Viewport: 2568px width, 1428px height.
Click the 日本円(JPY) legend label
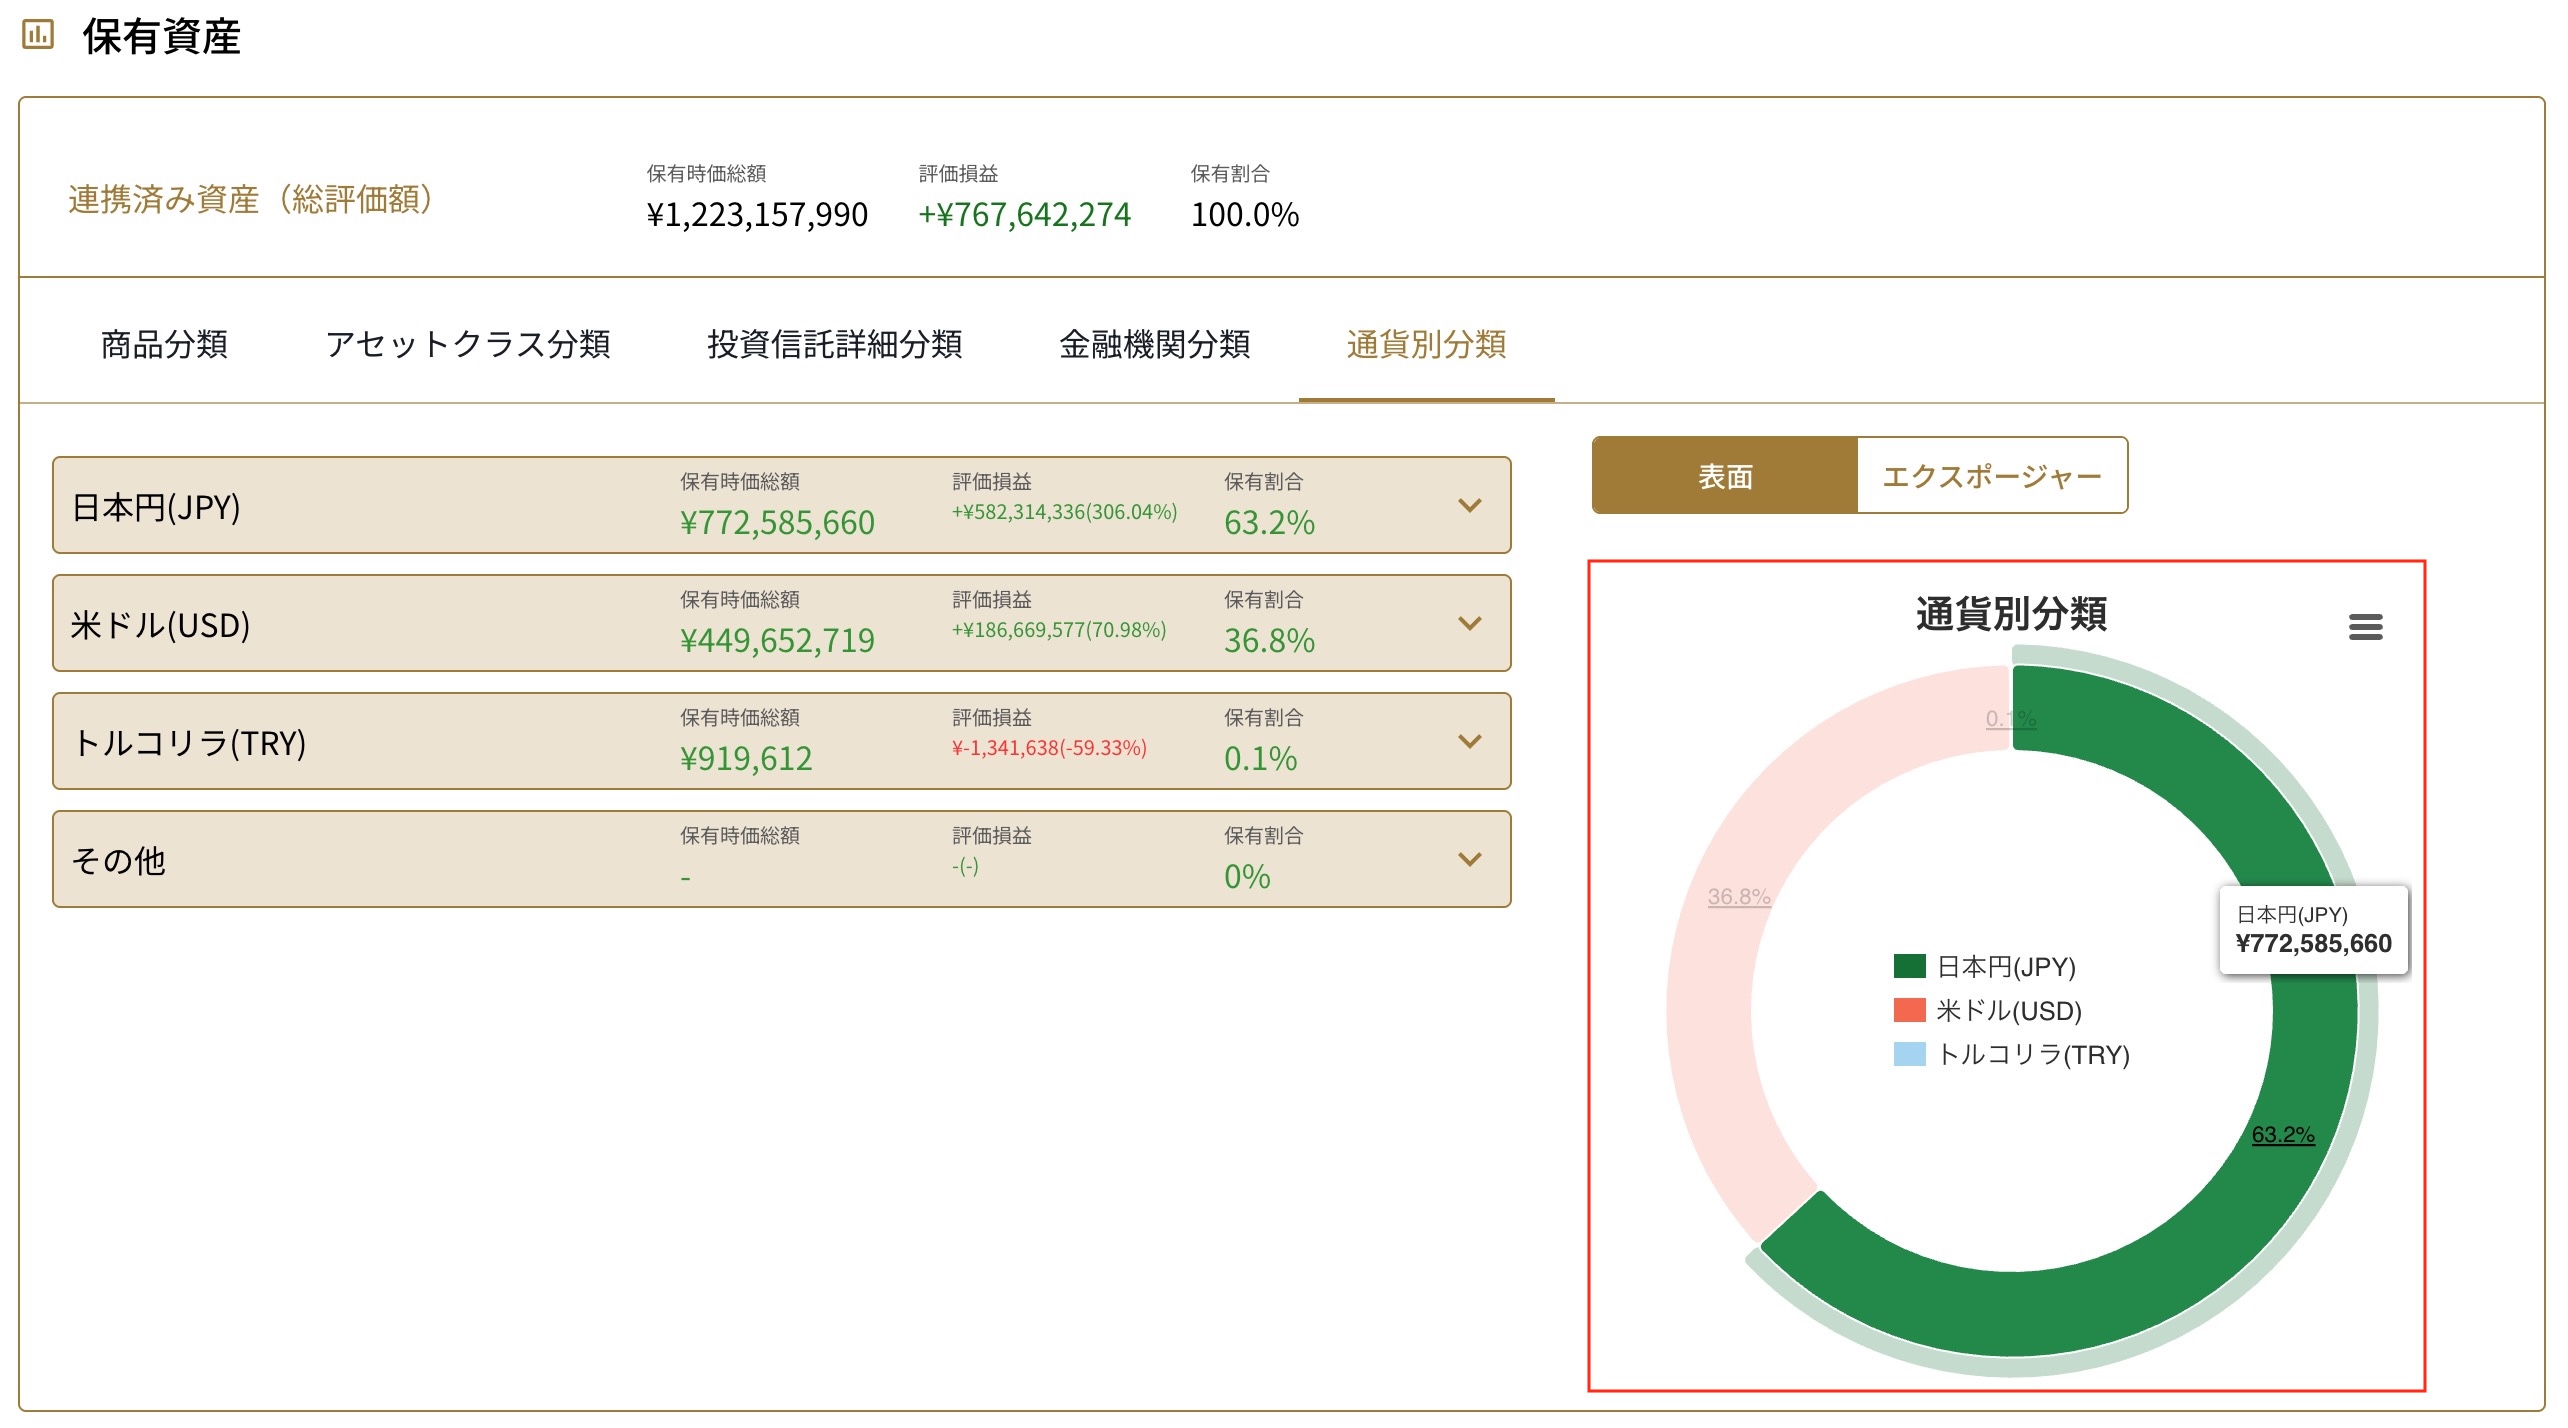(2006, 967)
